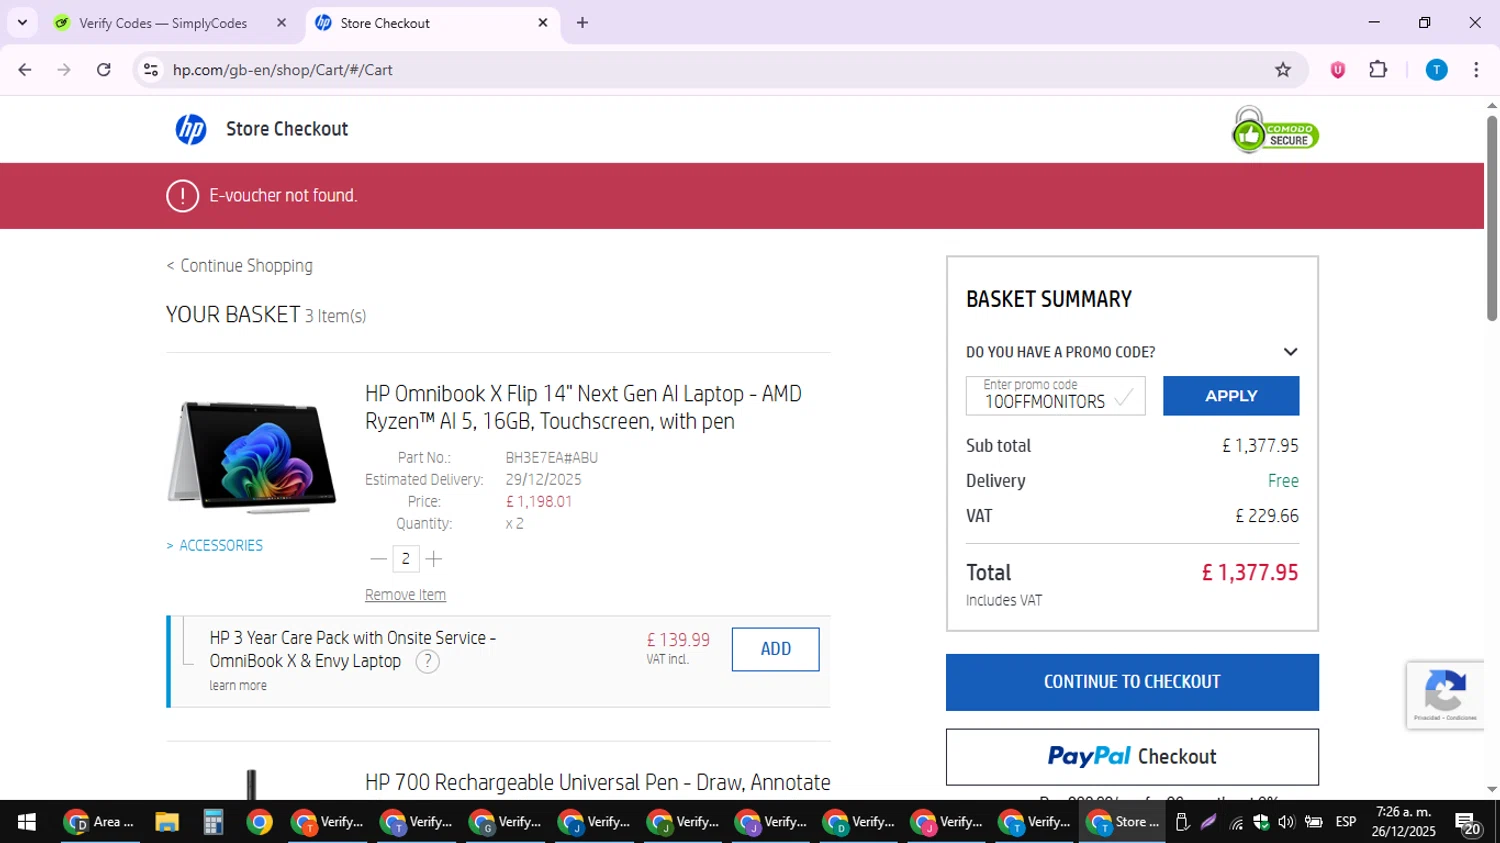Click the browser back arrow
Image resolution: width=1500 pixels, height=843 pixels.
25,70
